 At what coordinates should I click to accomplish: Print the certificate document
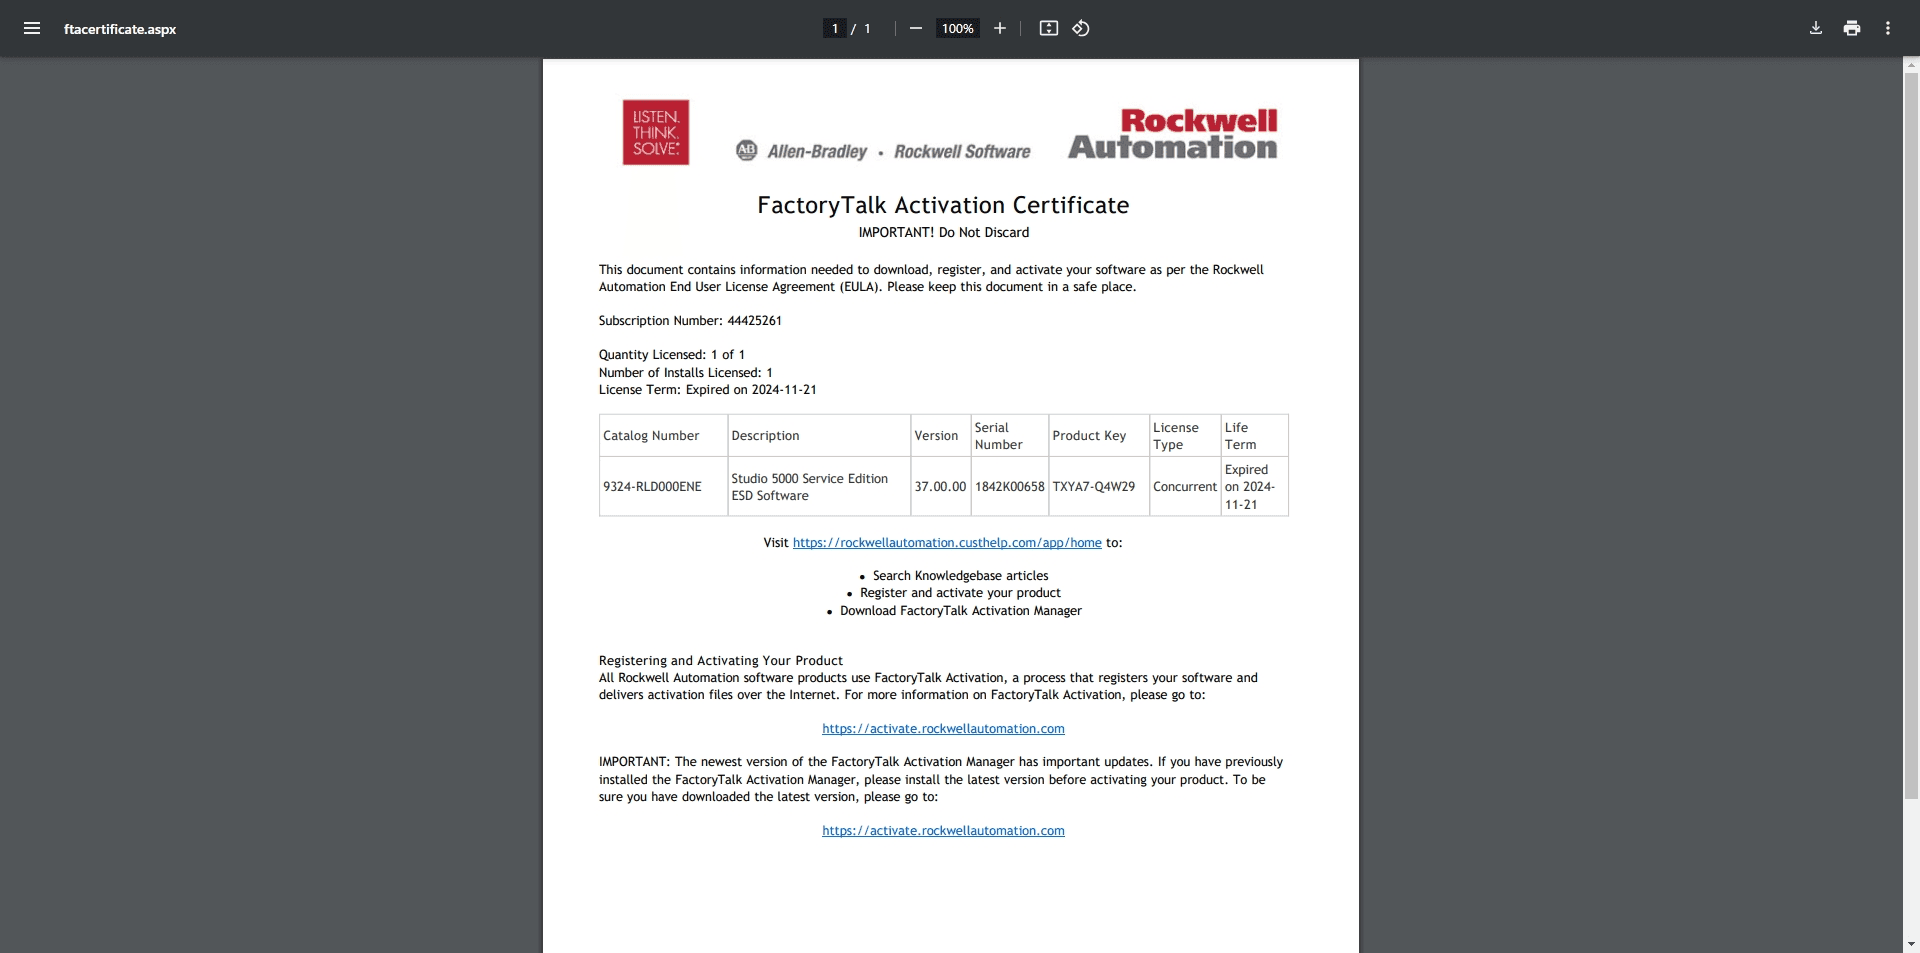1852,28
